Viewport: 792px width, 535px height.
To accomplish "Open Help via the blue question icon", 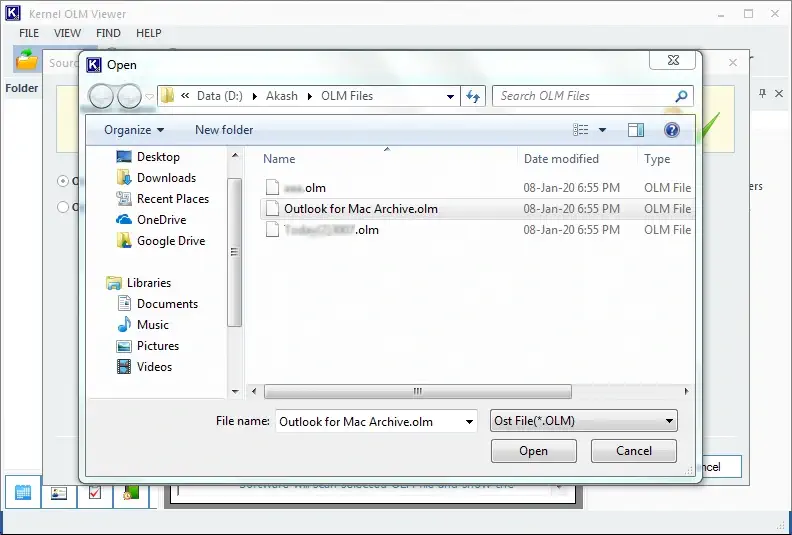I will click(x=671, y=130).
